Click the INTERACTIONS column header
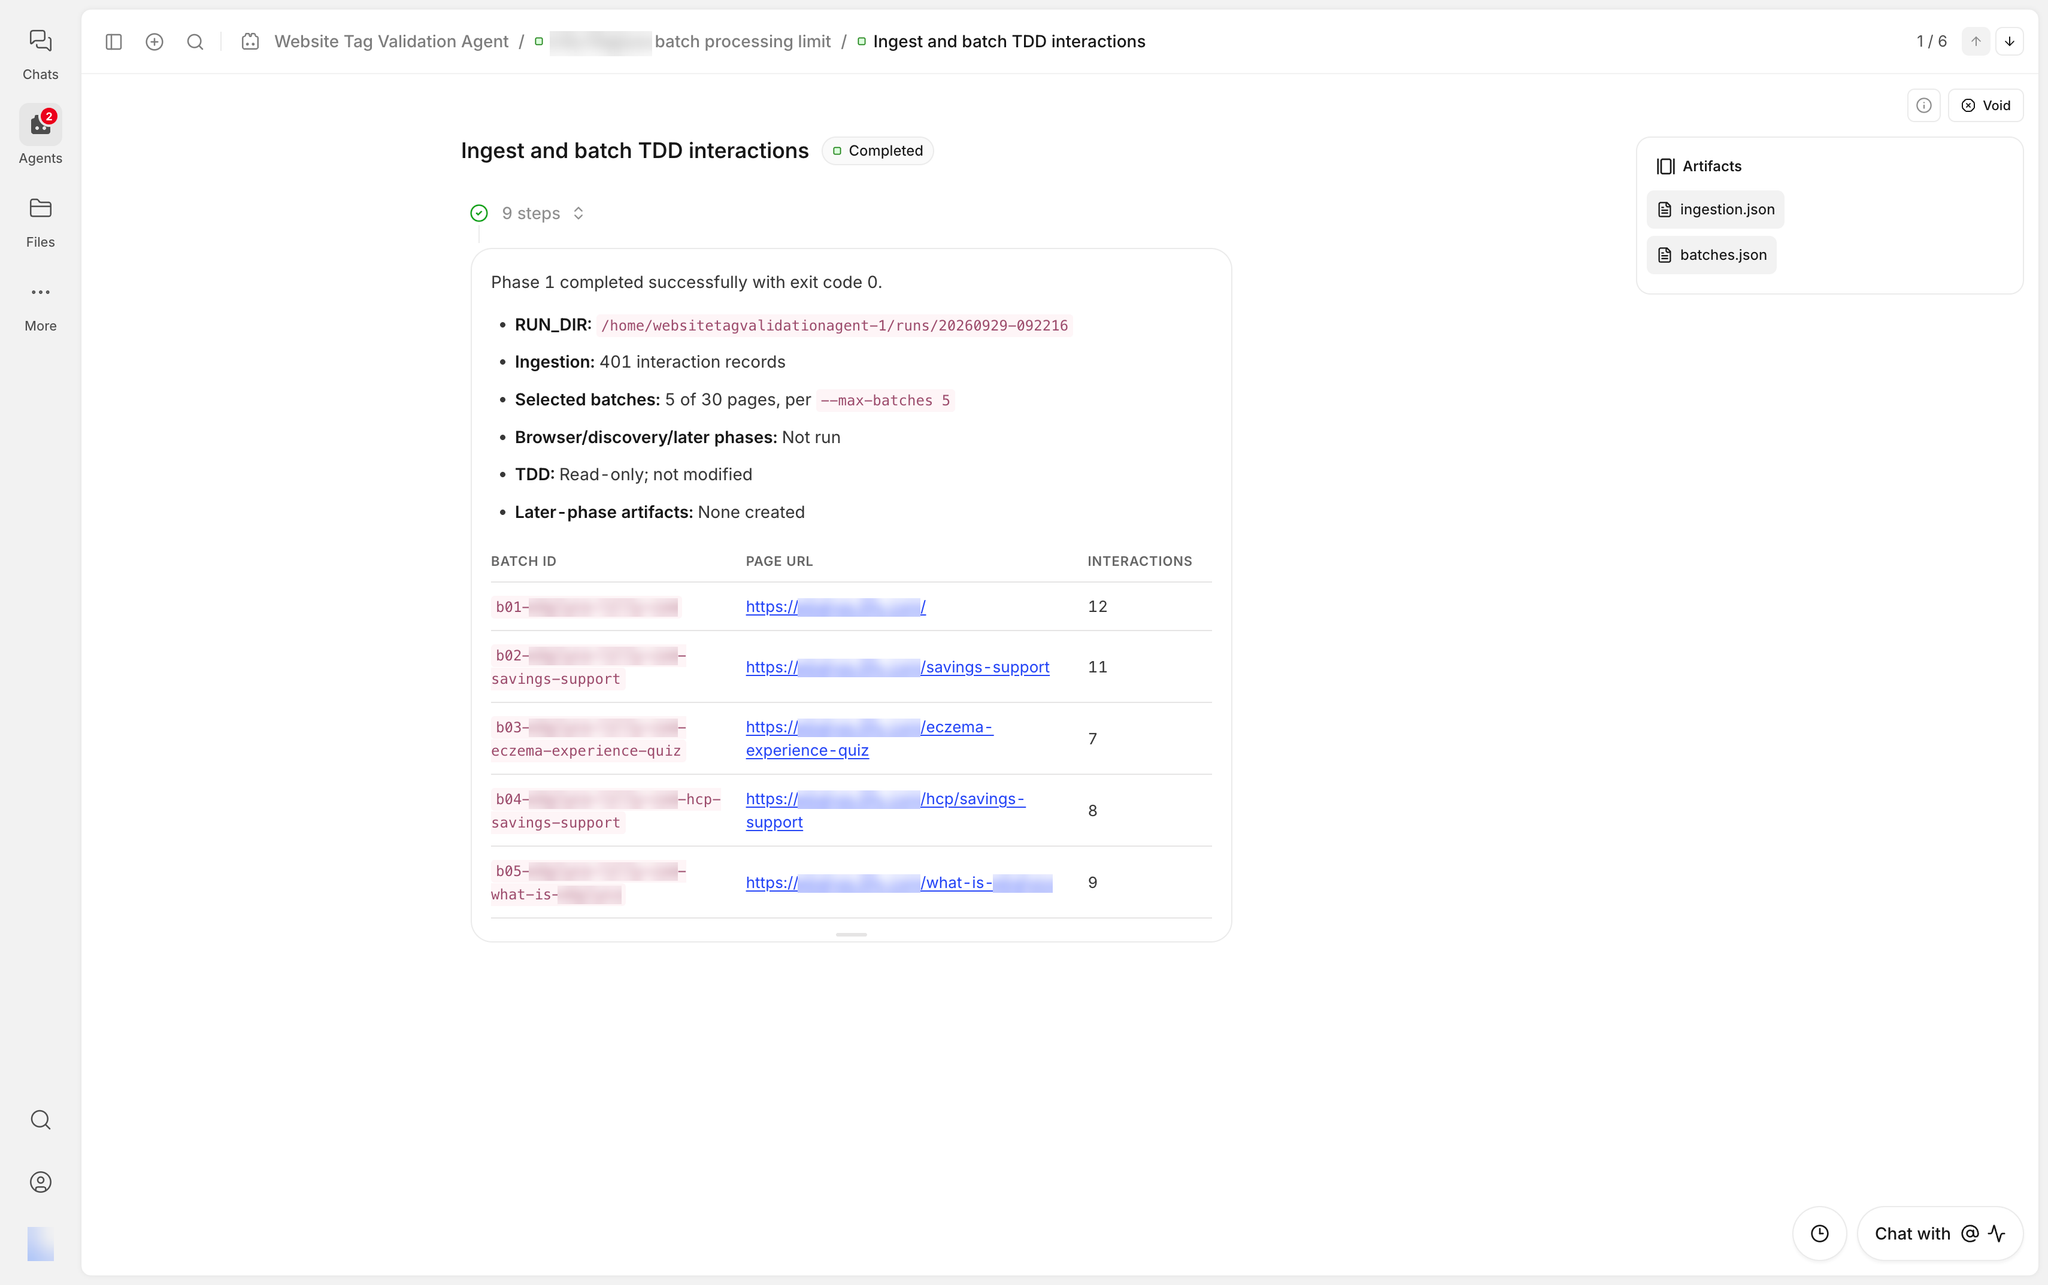Viewport: 2048px width, 1285px height. point(1140,562)
